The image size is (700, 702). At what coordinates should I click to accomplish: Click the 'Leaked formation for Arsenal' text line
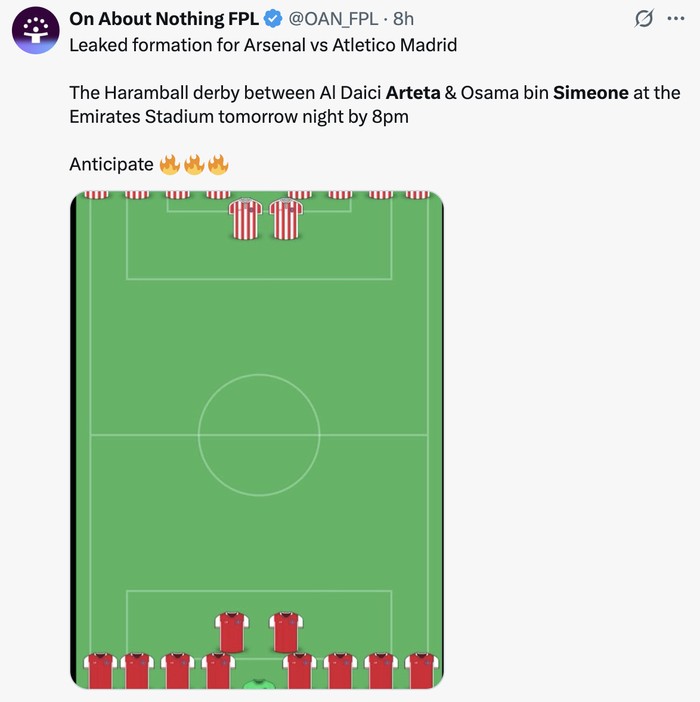pos(263,46)
